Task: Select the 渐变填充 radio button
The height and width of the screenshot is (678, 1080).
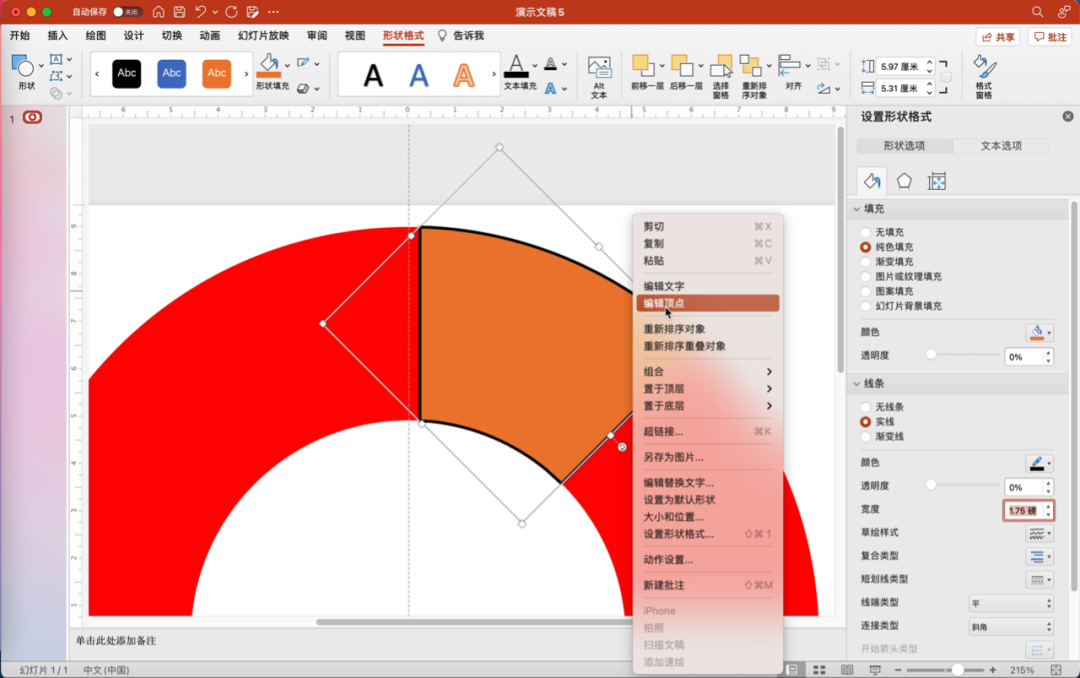Action: pyautogui.click(x=866, y=262)
